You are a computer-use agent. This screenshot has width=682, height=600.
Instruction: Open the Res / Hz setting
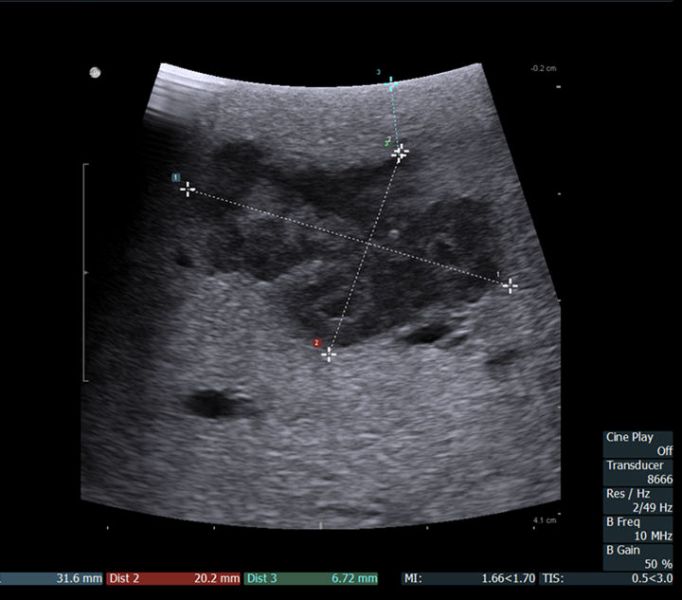click(x=639, y=500)
